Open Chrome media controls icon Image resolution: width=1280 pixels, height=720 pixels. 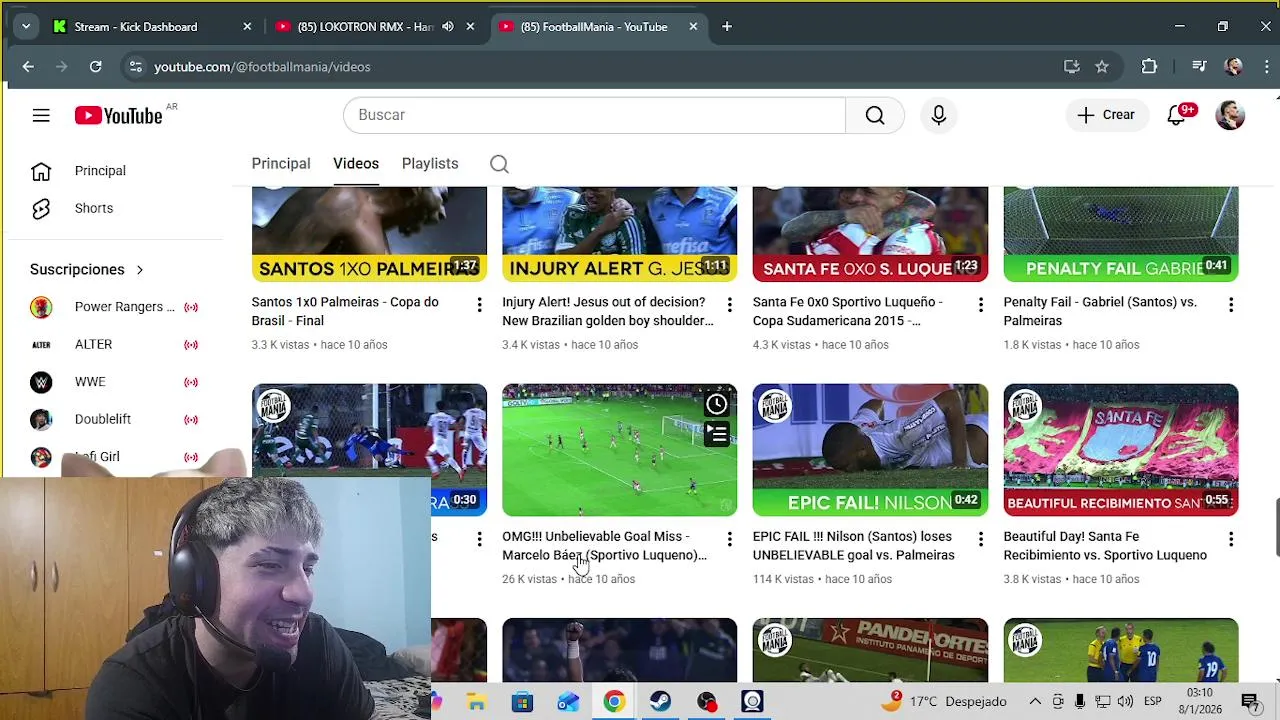pos(1199,67)
